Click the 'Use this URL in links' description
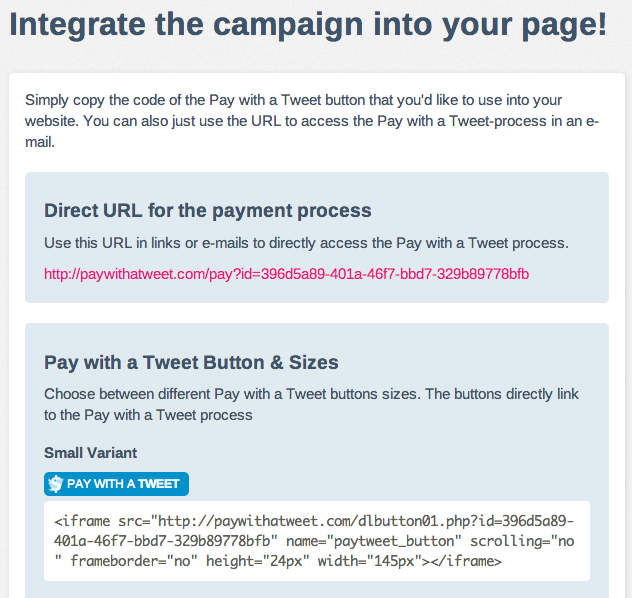 pyautogui.click(x=306, y=243)
